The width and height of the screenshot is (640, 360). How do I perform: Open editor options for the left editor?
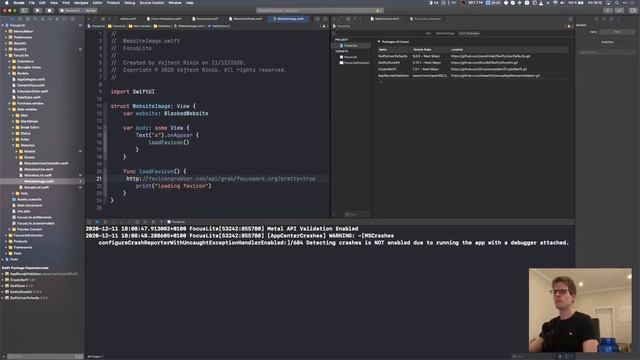pyautogui.click(x=318, y=19)
